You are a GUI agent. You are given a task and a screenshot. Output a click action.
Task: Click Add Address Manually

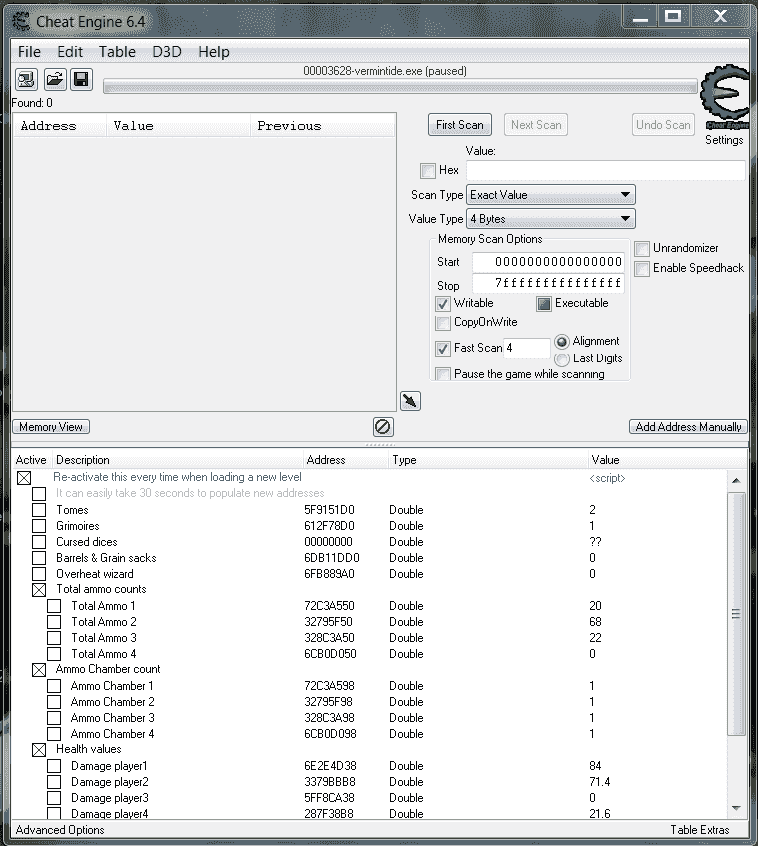pos(688,427)
